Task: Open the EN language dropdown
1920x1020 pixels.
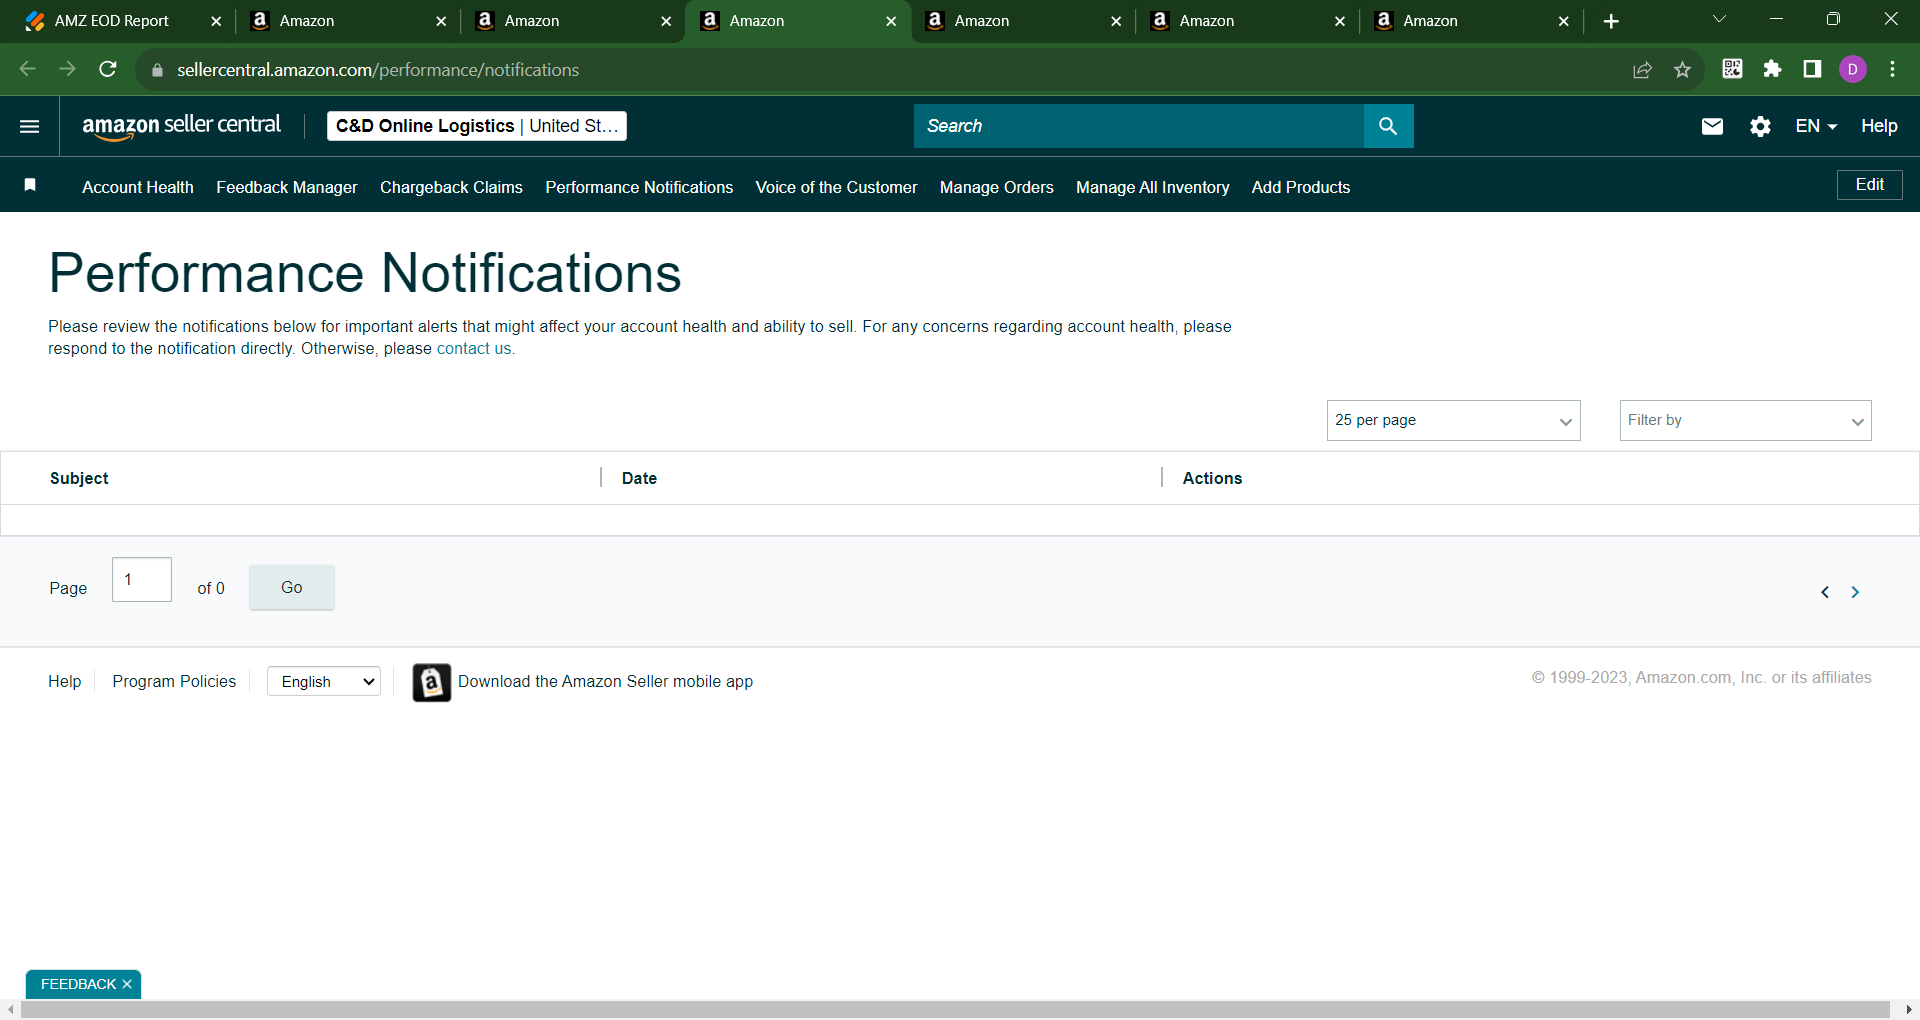Action: (x=1816, y=126)
